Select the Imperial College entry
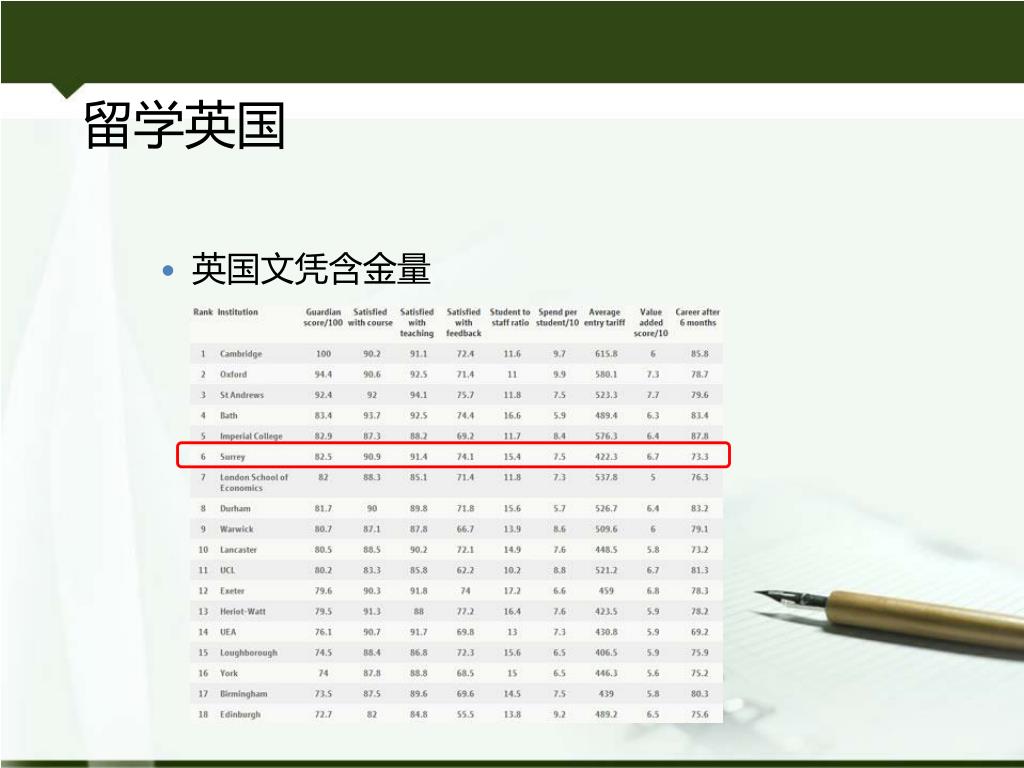Image resolution: width=1024 pixels, height=768 pixels. pos(251,436)
